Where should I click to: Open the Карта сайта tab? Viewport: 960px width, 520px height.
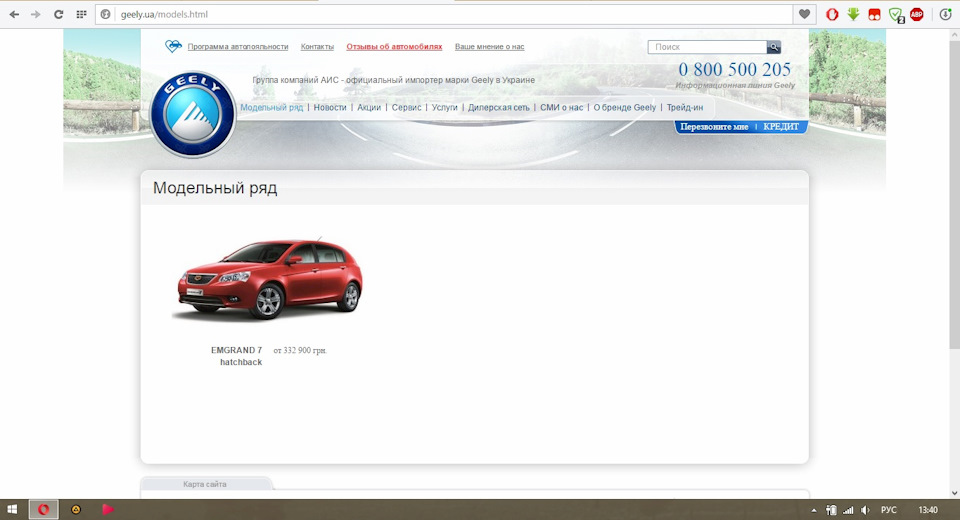[205, 484]
